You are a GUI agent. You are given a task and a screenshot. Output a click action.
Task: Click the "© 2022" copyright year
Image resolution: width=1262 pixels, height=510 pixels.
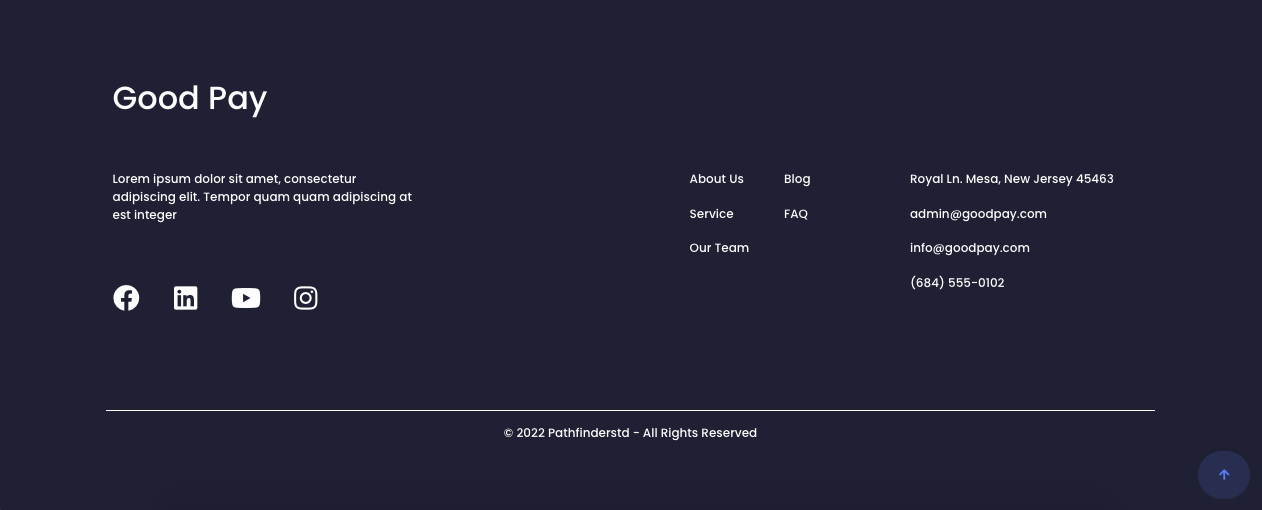point(525,433)
